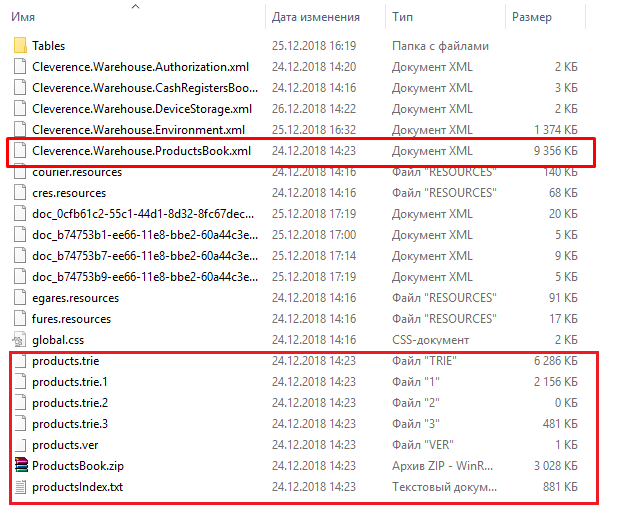Click the sort arrow above the Имя column
The image size is (628, 515).
click(x=136, y=6)
